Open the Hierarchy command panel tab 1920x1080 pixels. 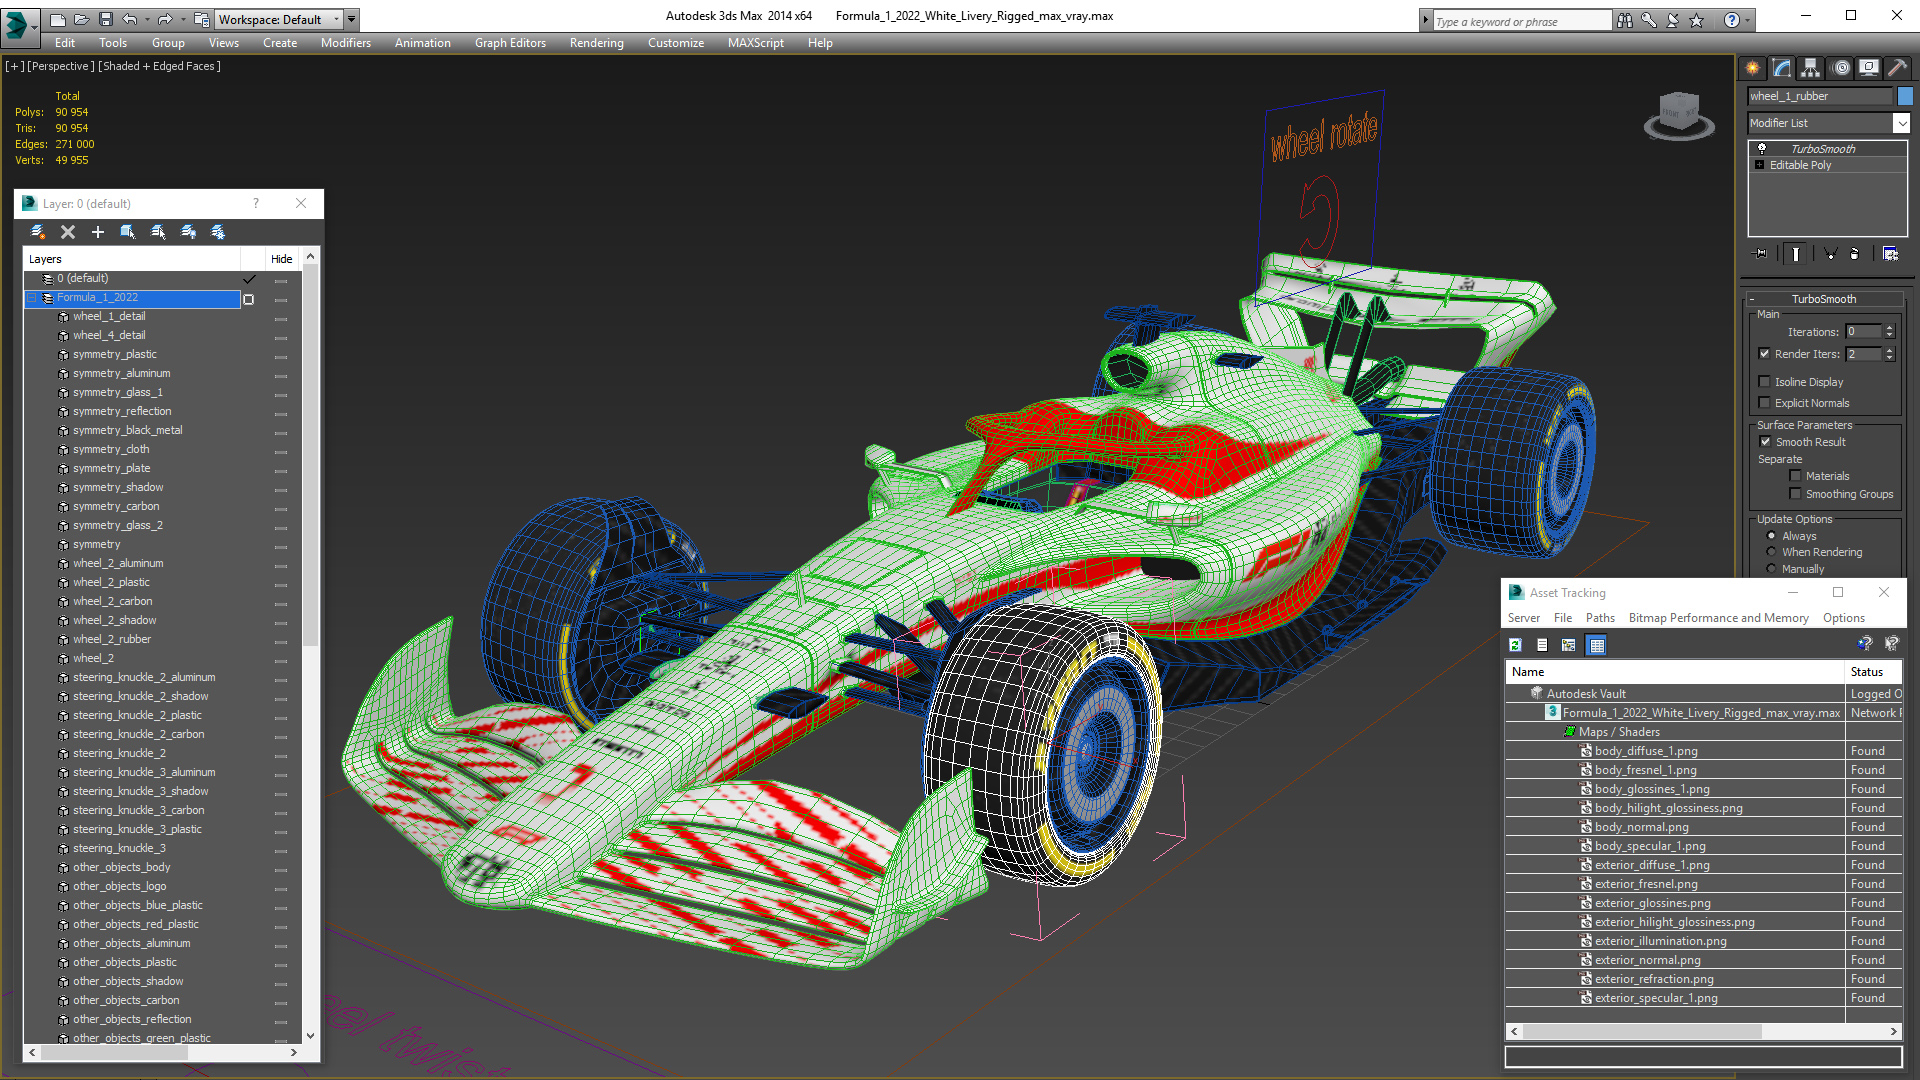1811,68
